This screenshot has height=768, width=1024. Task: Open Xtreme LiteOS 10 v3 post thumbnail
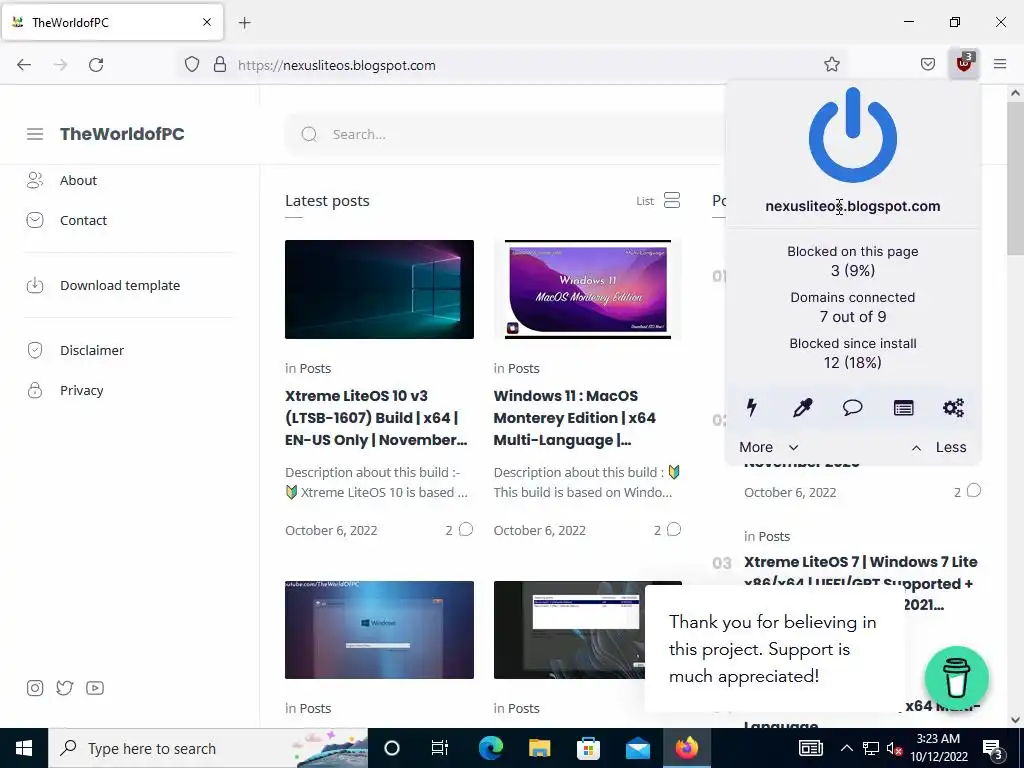(x=379, y=289)
